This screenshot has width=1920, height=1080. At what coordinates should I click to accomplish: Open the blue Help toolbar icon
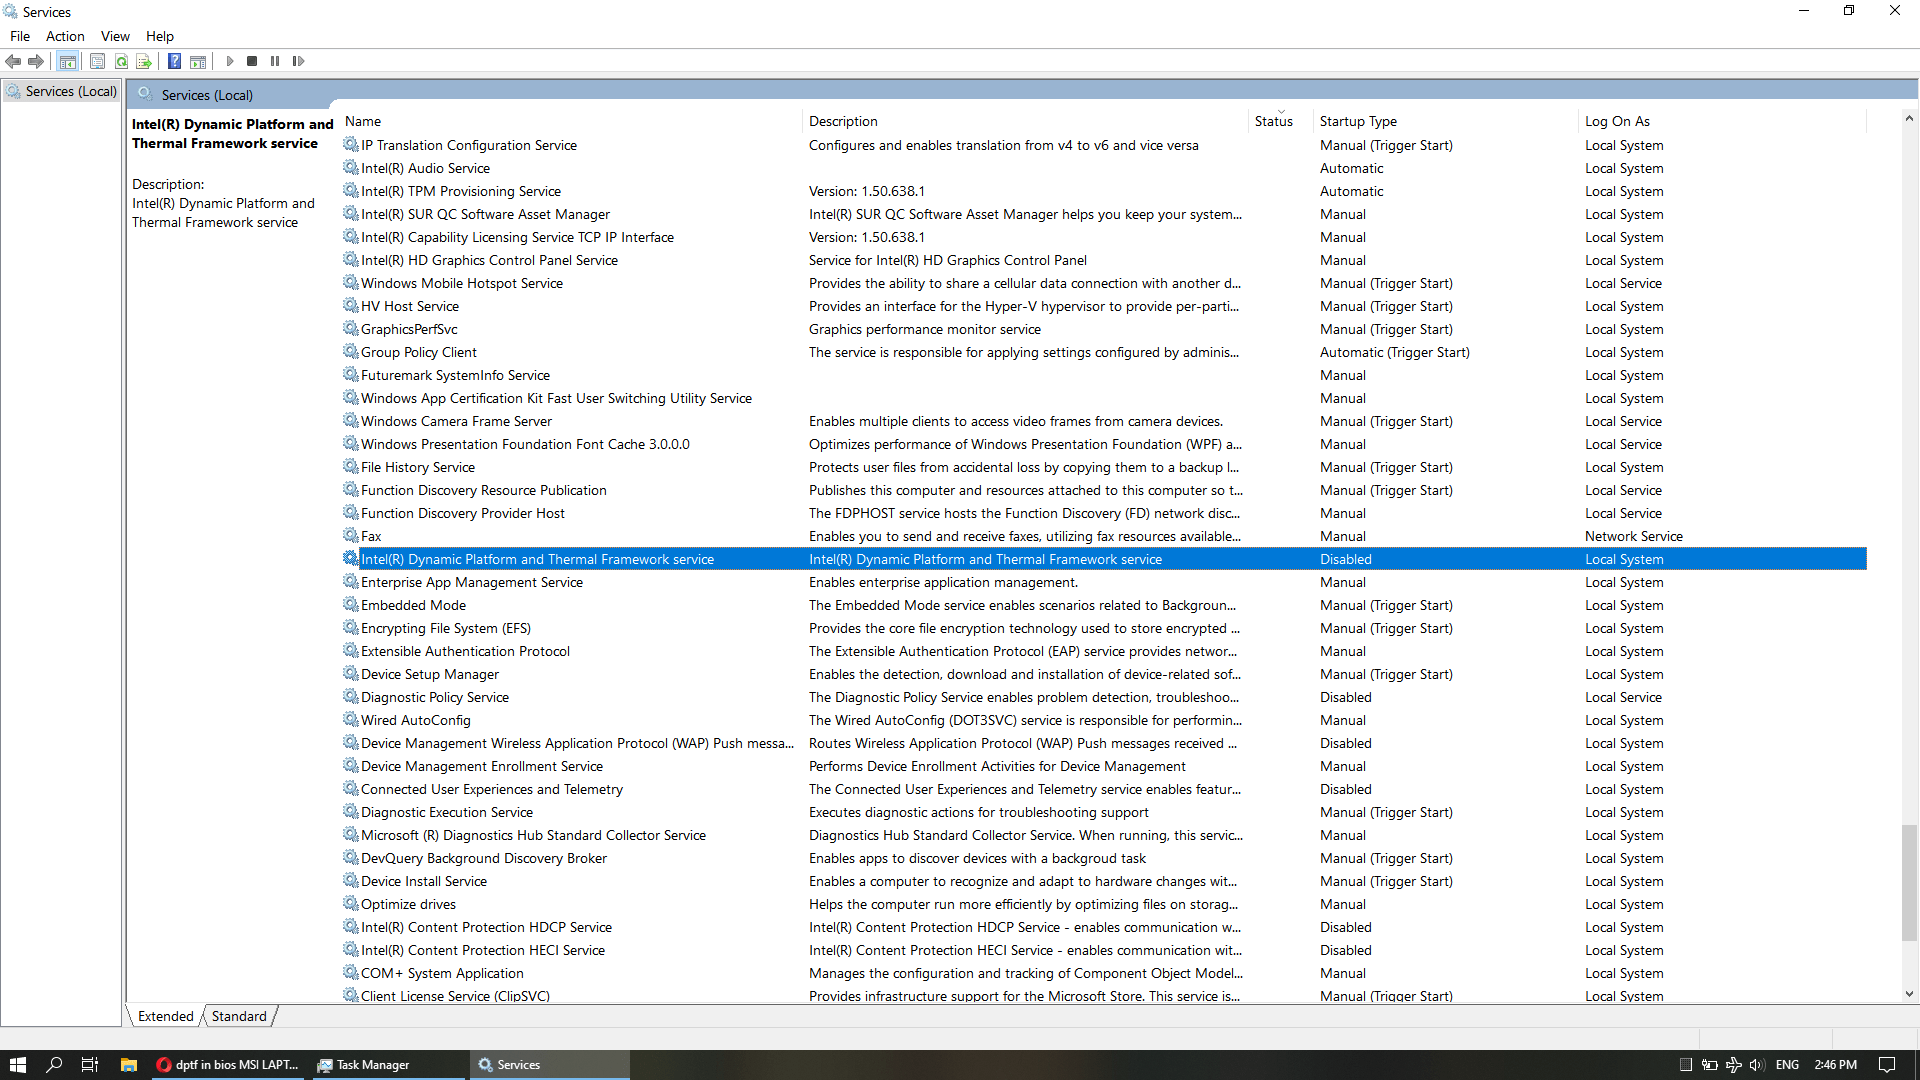click(174, 62)
